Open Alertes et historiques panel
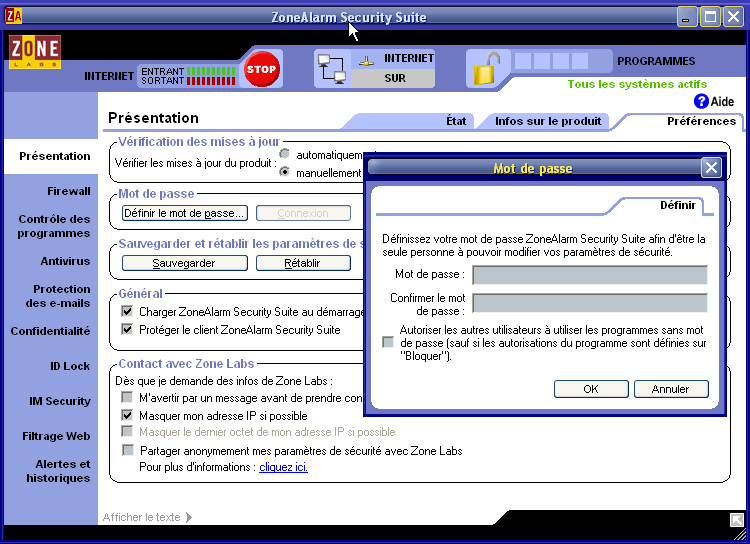 coord(58,471)
